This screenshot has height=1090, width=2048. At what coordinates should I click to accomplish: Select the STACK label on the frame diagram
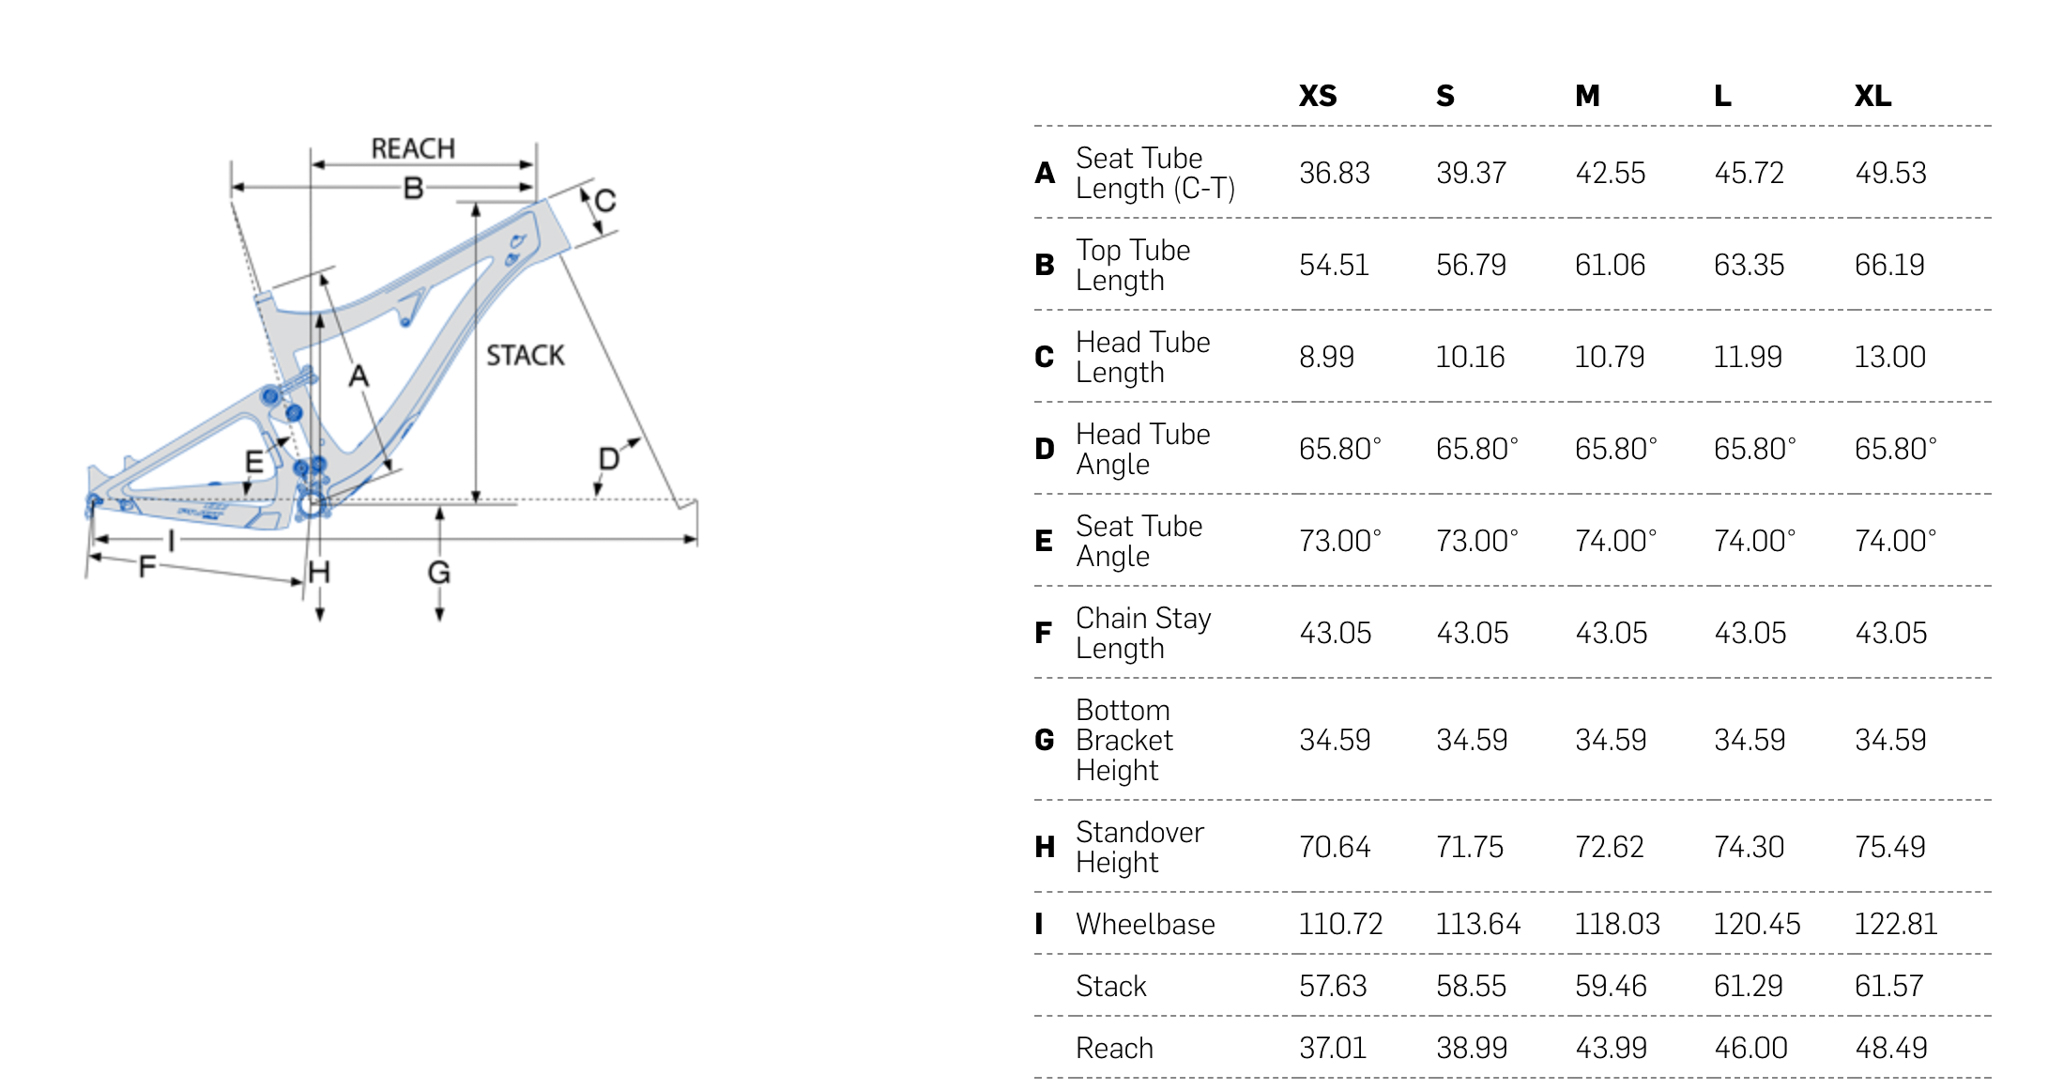525,356
